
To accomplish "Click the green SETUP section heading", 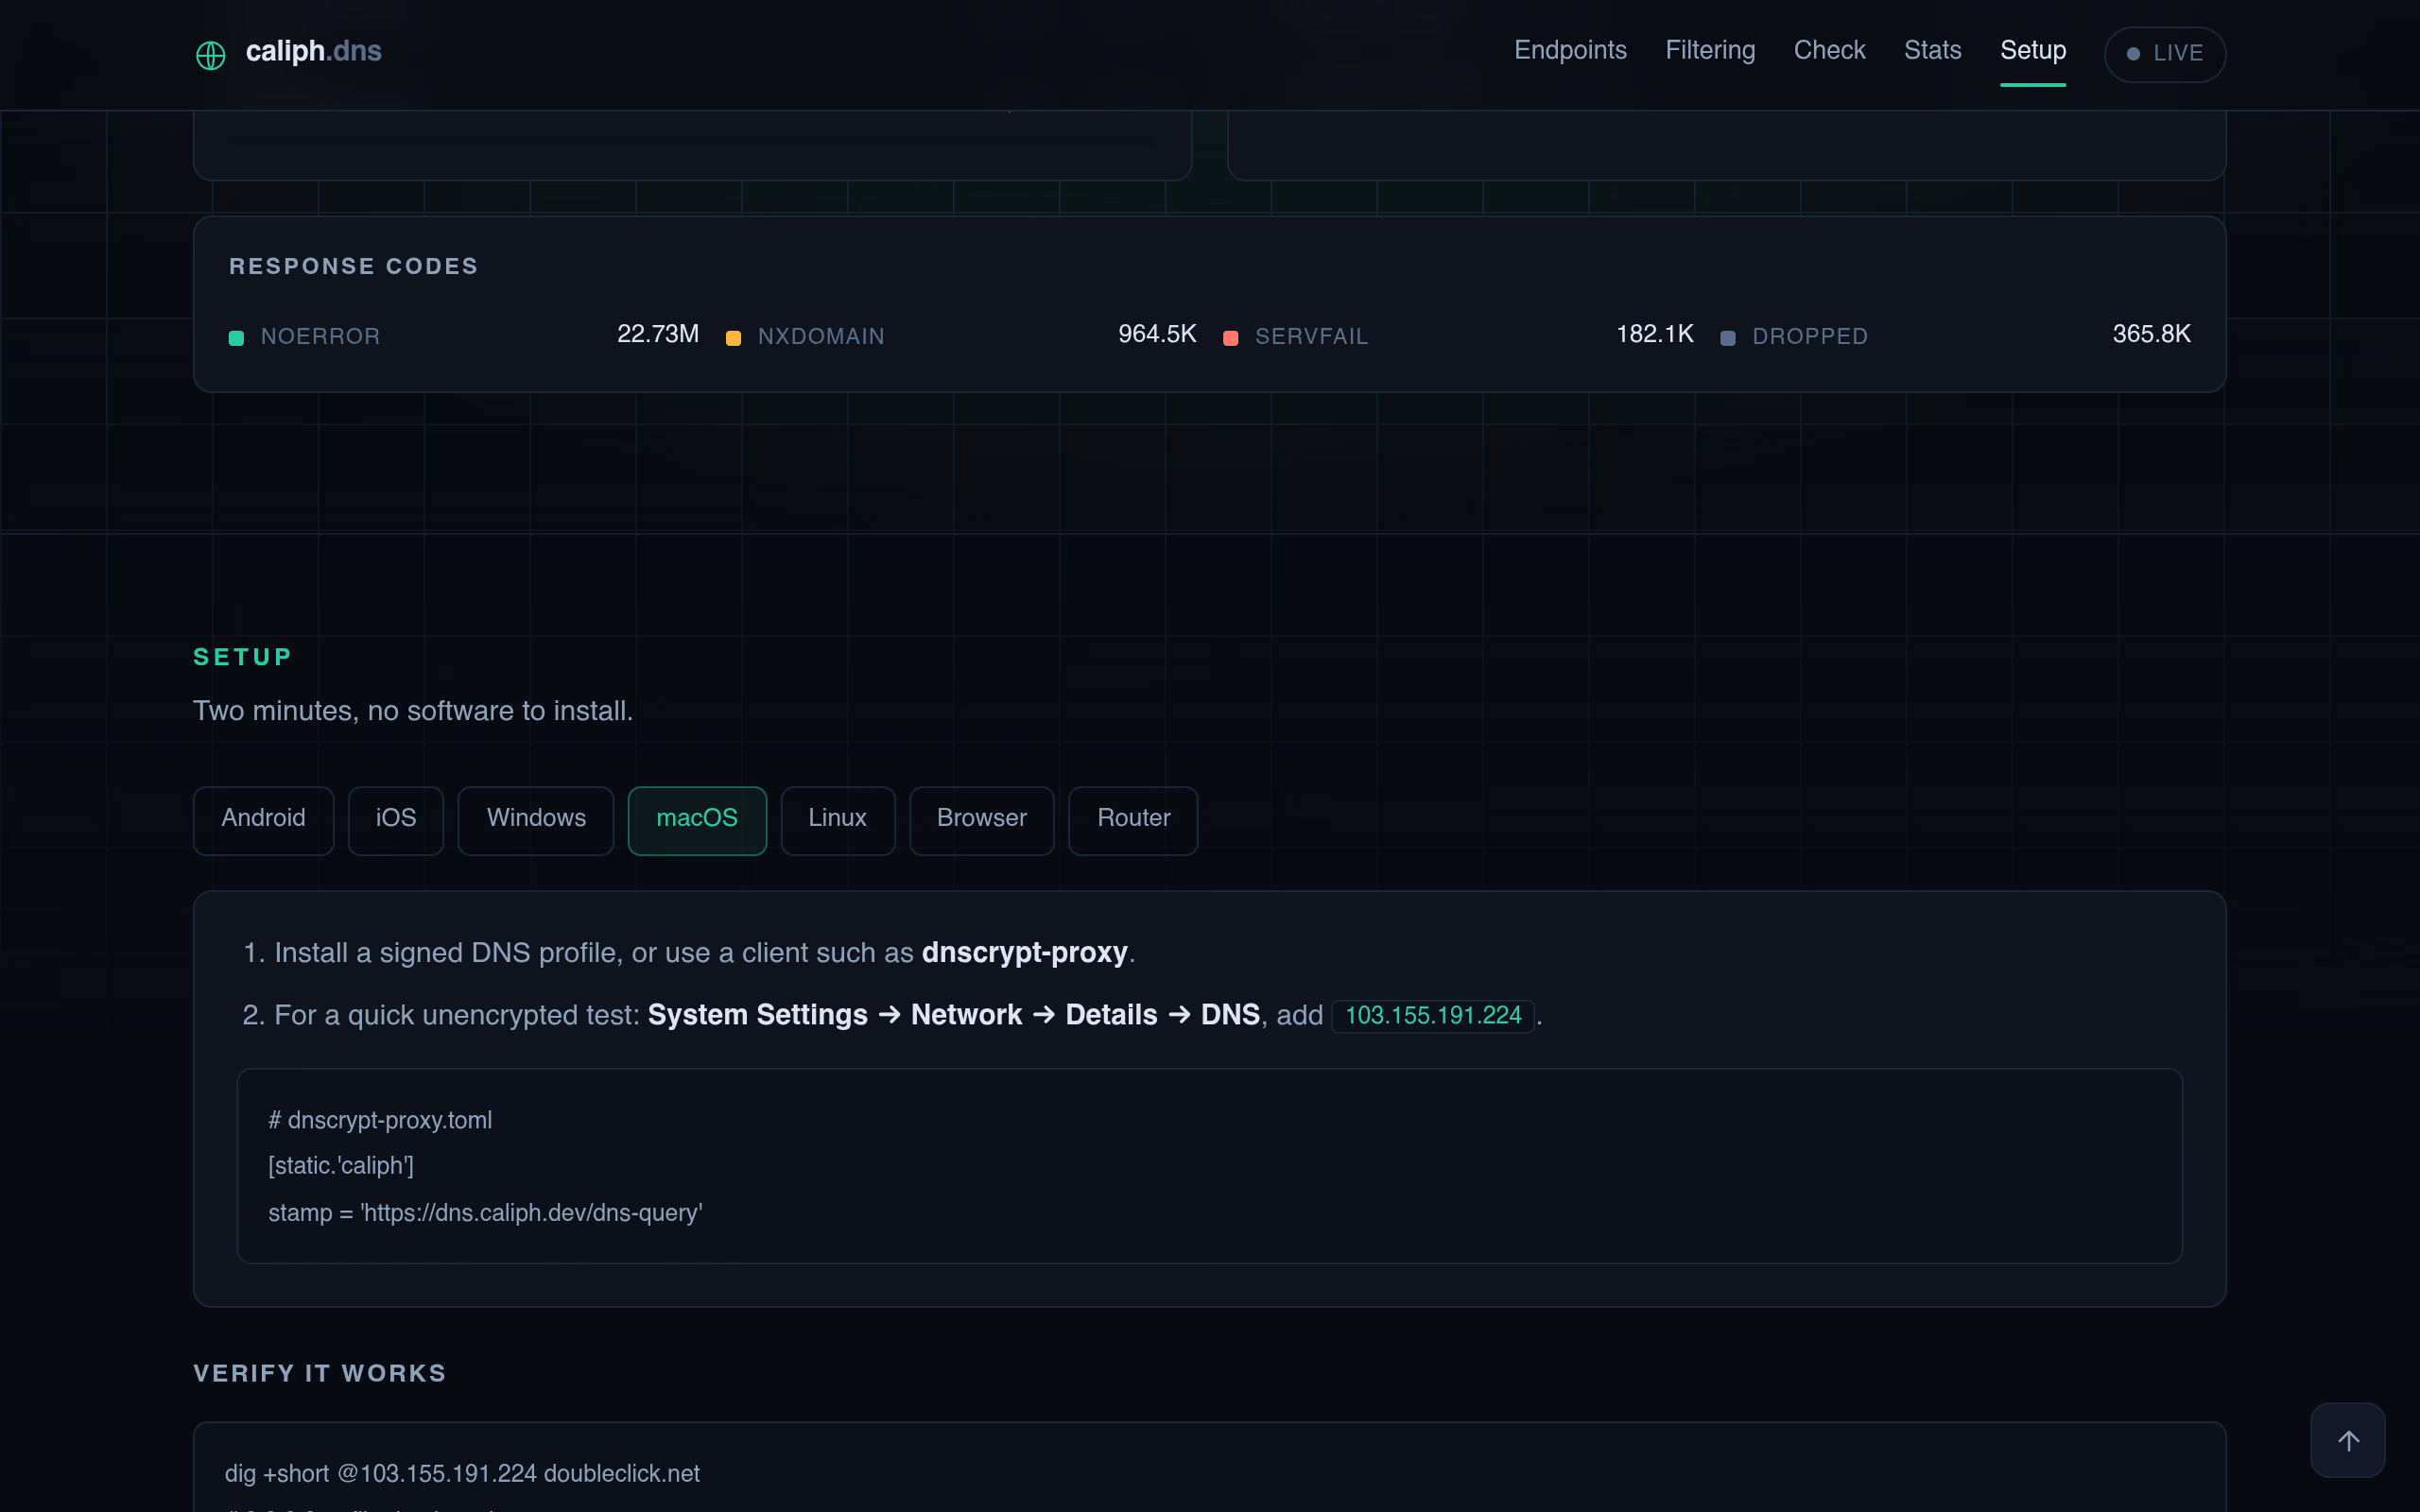I will [x=242, y=657].
